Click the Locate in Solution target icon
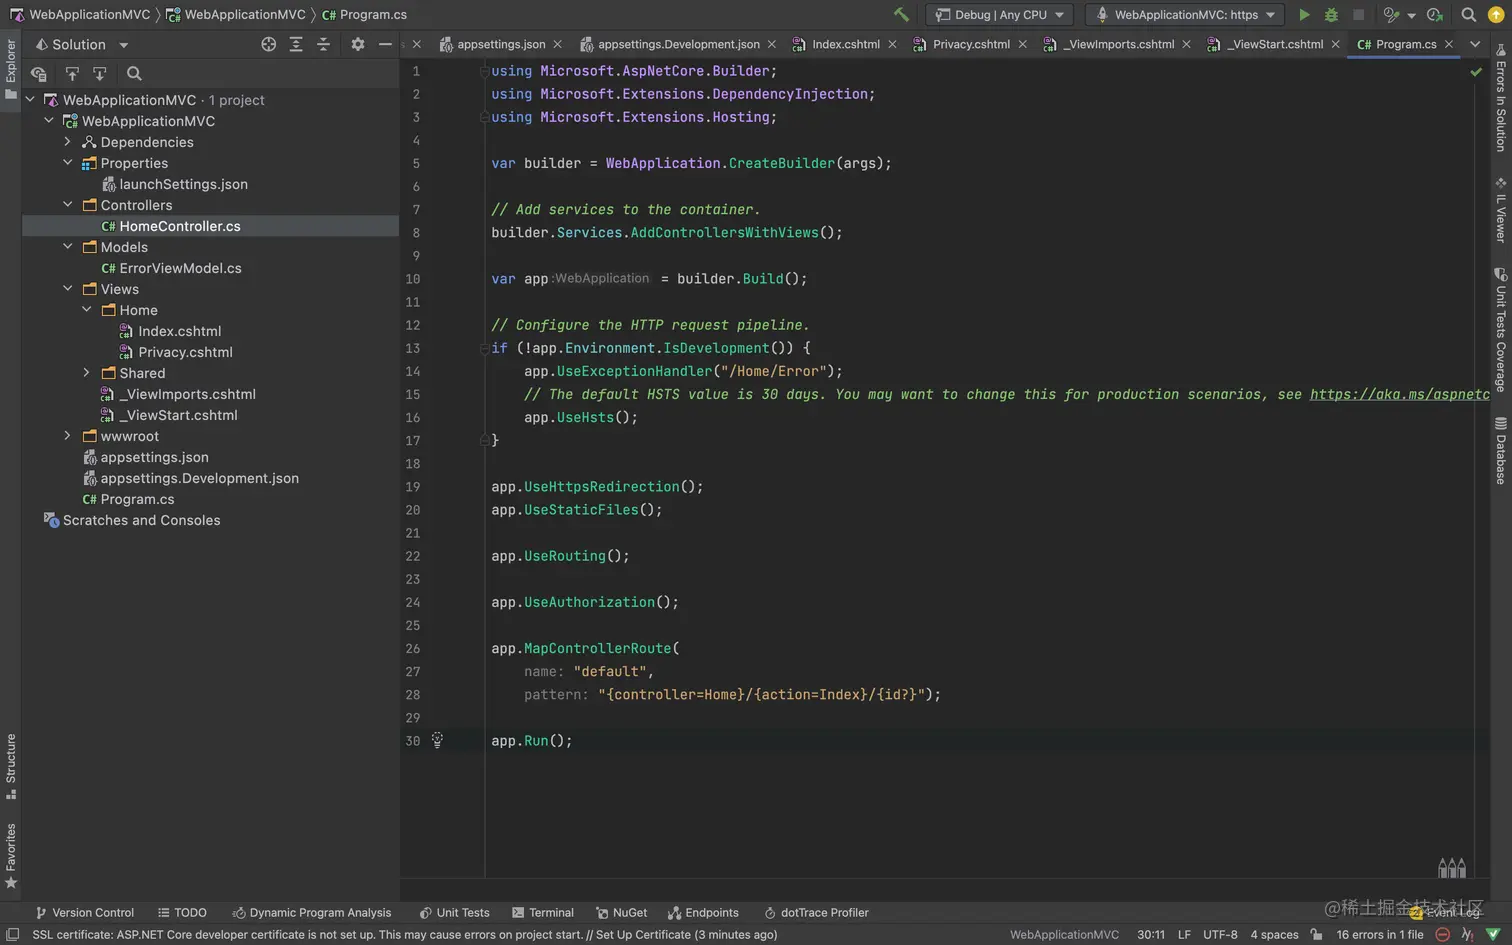The image size is (1512, 945). tap(268, 44)
